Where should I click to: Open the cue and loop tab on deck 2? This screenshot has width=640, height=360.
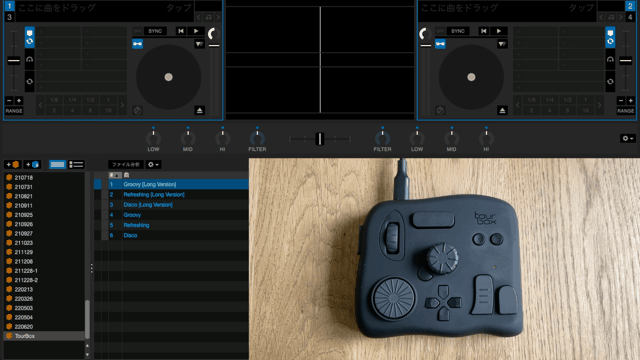610,37
